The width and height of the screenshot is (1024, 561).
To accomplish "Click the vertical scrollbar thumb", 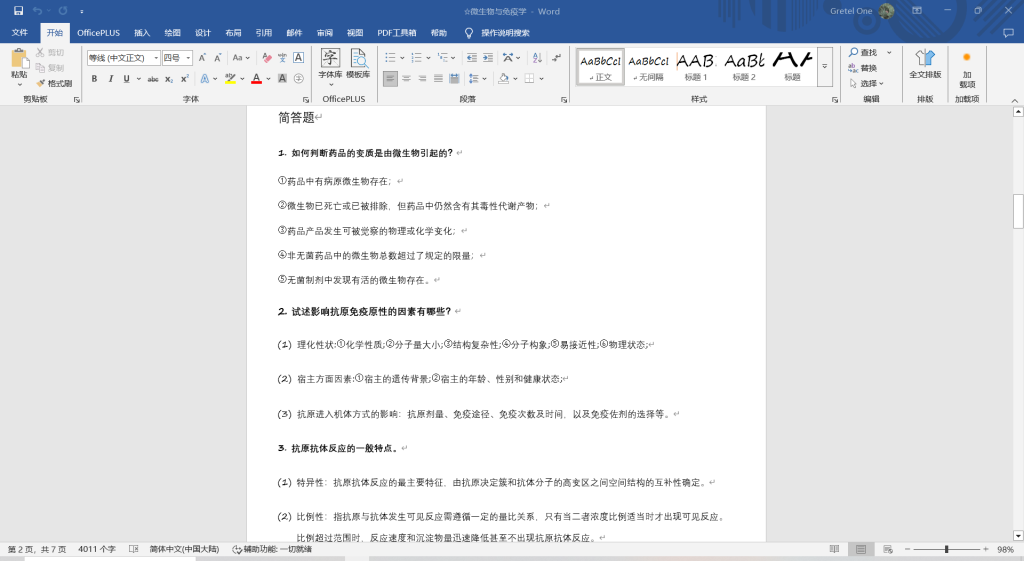I will (1017, 211).
